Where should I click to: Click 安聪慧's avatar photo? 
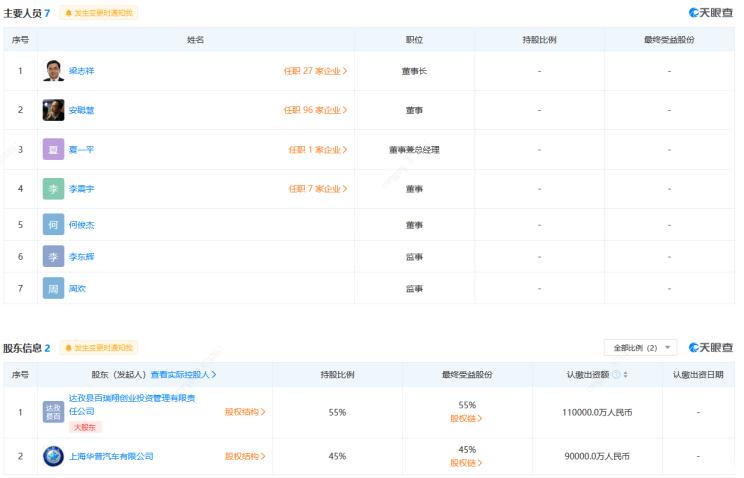[x=53, y=110]
